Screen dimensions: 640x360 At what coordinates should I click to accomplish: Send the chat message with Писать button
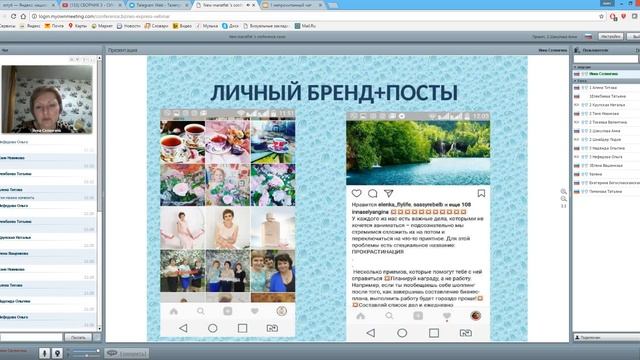tap(78, 337)
